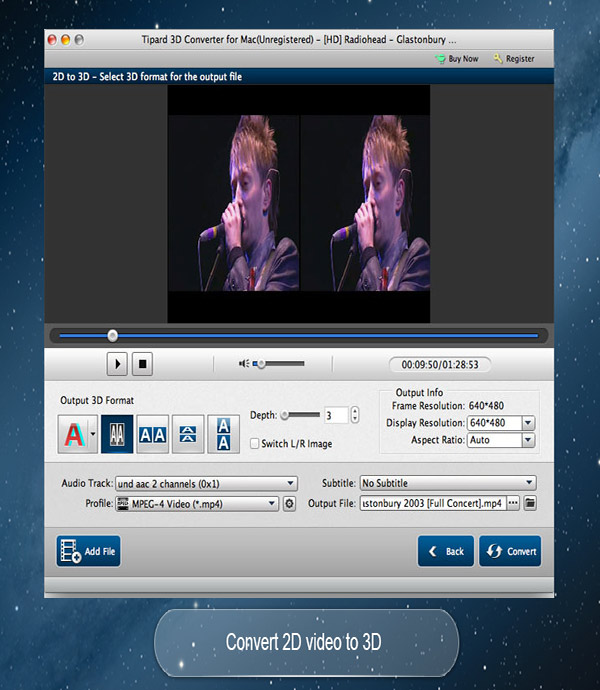
Task: Click Buy Now in the toolbar
Action: (456, 59)
